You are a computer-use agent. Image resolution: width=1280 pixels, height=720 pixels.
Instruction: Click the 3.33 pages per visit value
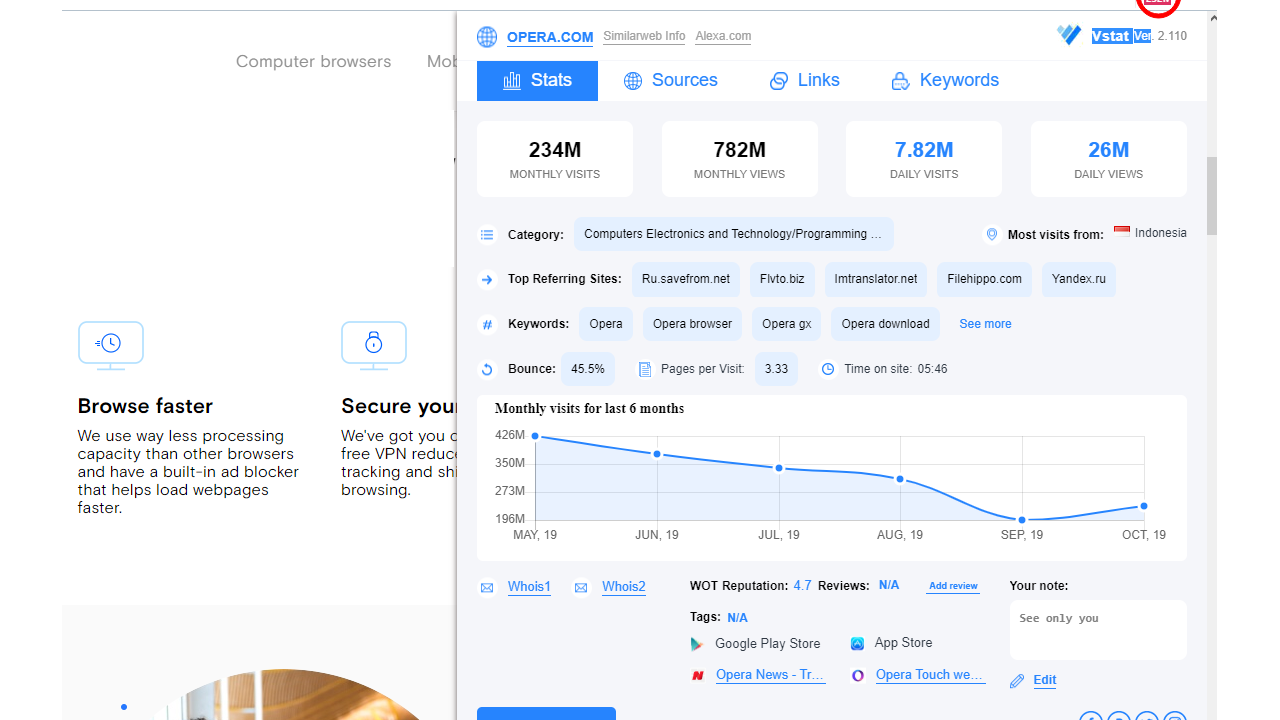coord(776,369)
